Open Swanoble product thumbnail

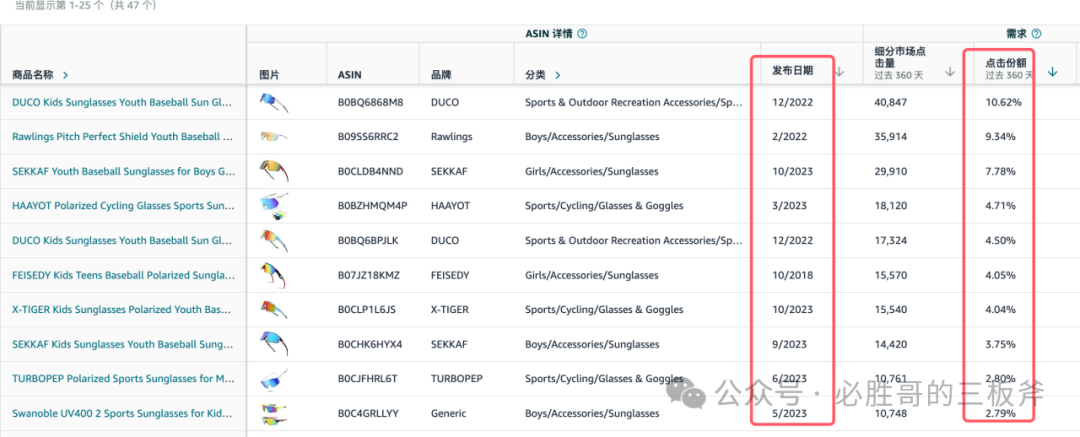273,414
